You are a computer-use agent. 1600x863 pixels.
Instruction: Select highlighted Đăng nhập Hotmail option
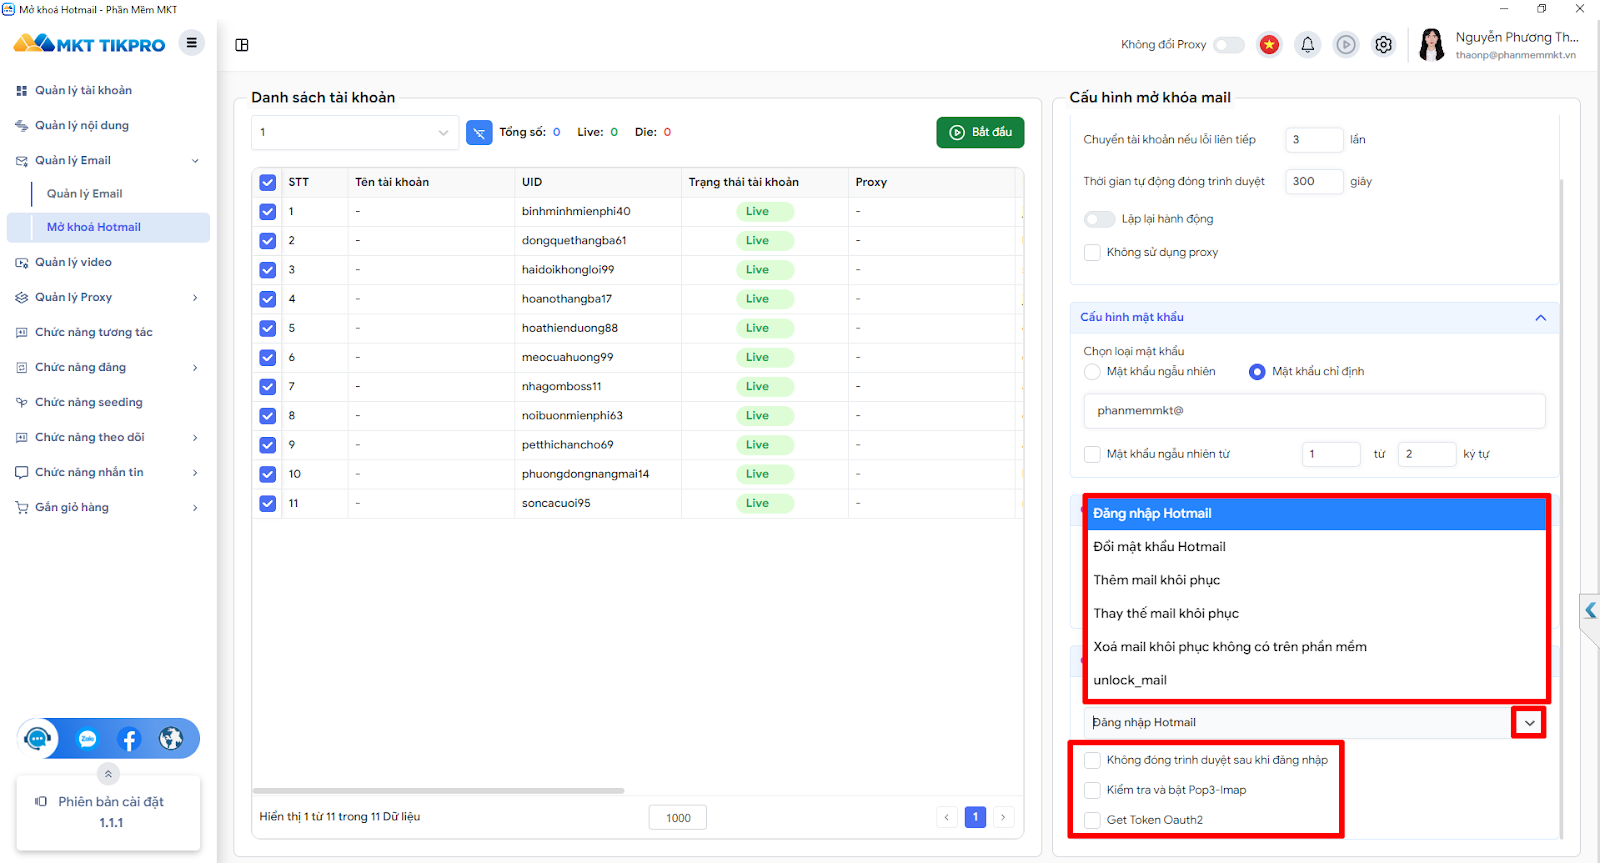click(1316, 513)
